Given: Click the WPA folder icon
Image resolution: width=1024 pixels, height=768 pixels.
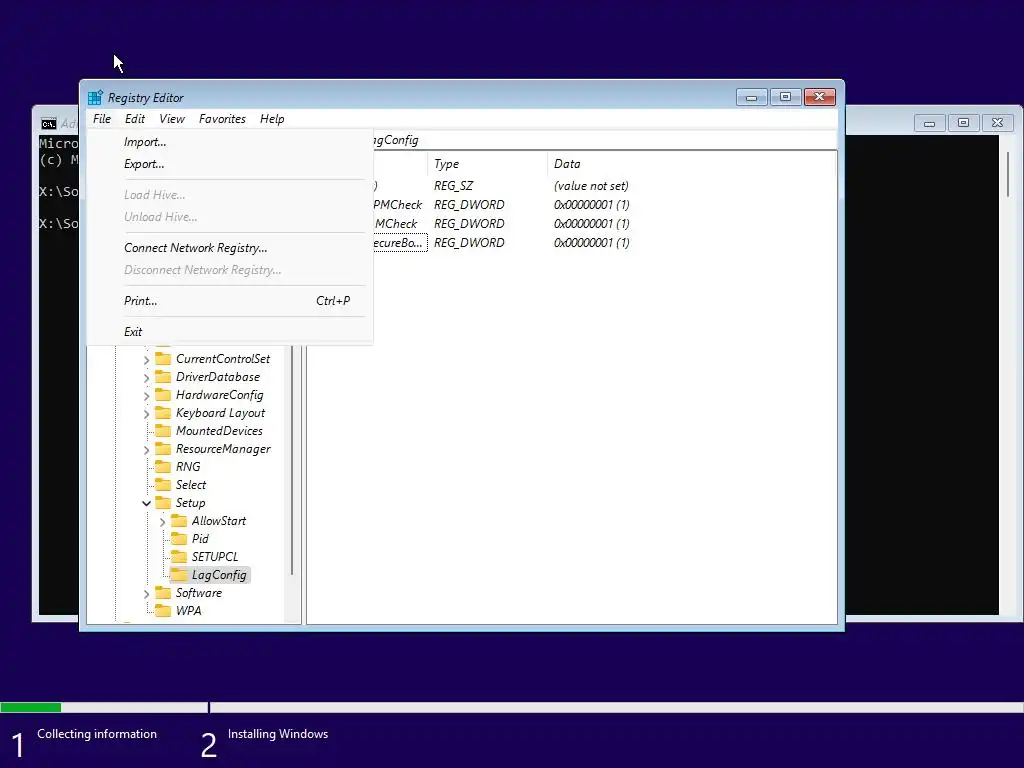Looking at the screenshot, I should pos(163,611).
